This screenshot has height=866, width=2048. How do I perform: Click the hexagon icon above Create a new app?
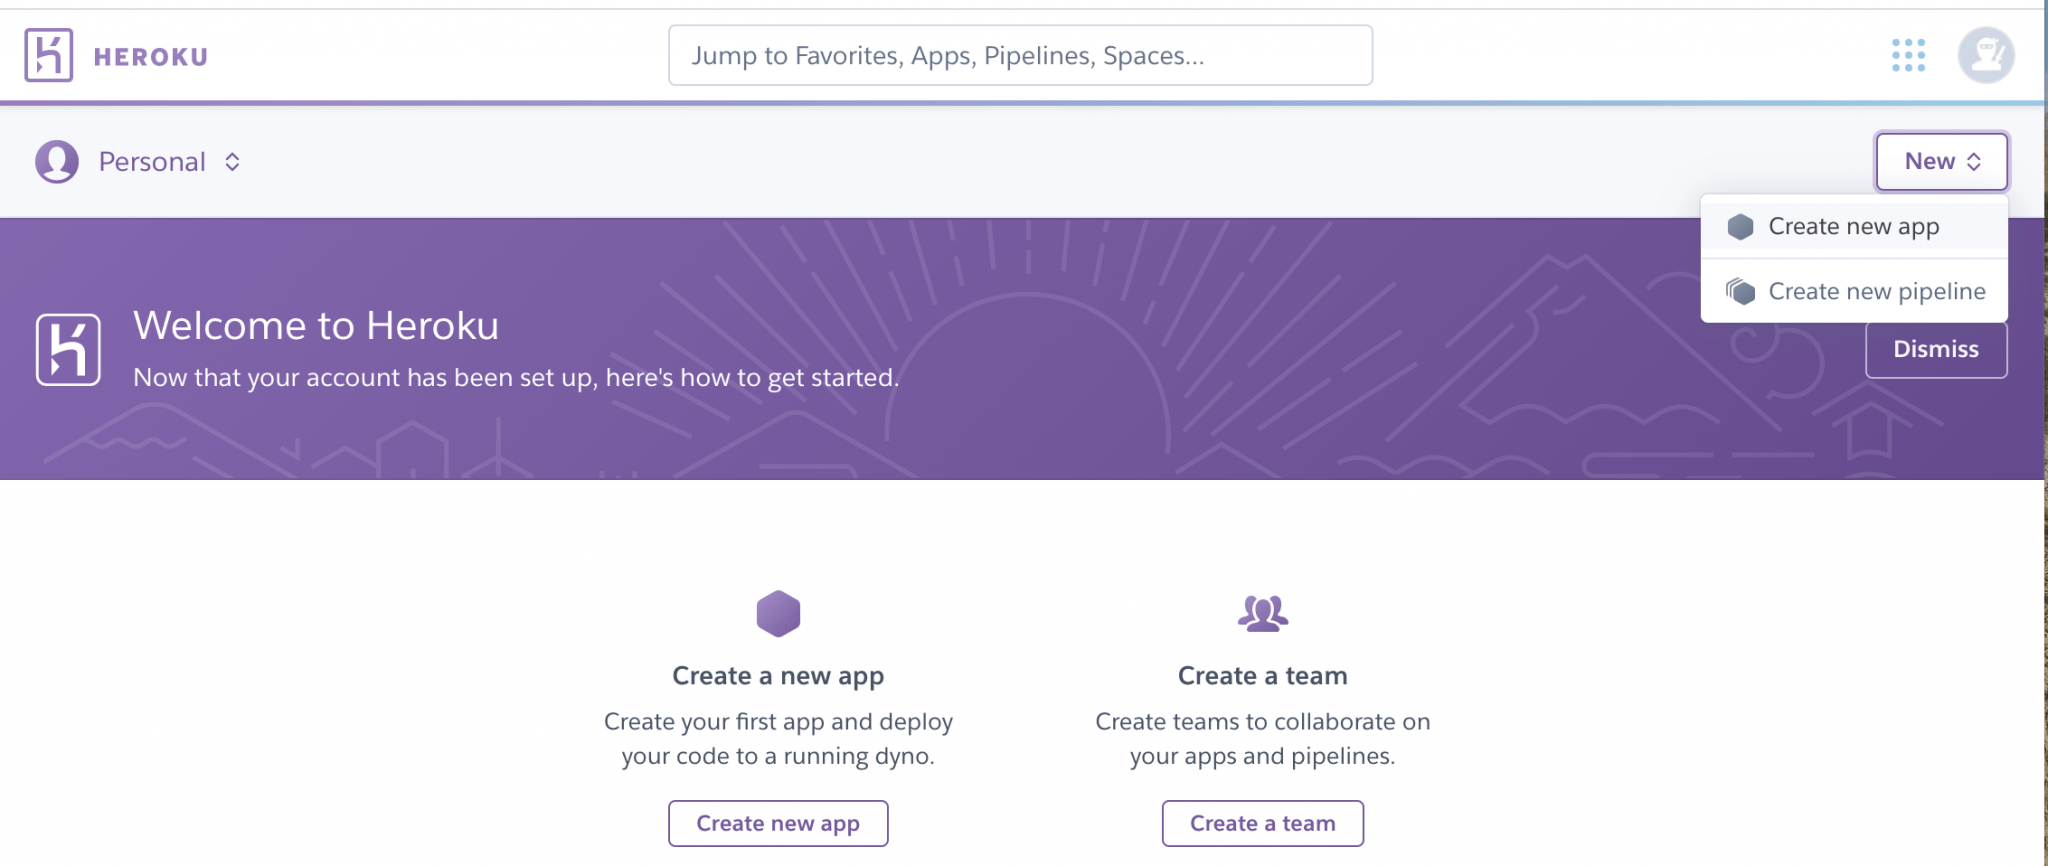click(778, 615)
